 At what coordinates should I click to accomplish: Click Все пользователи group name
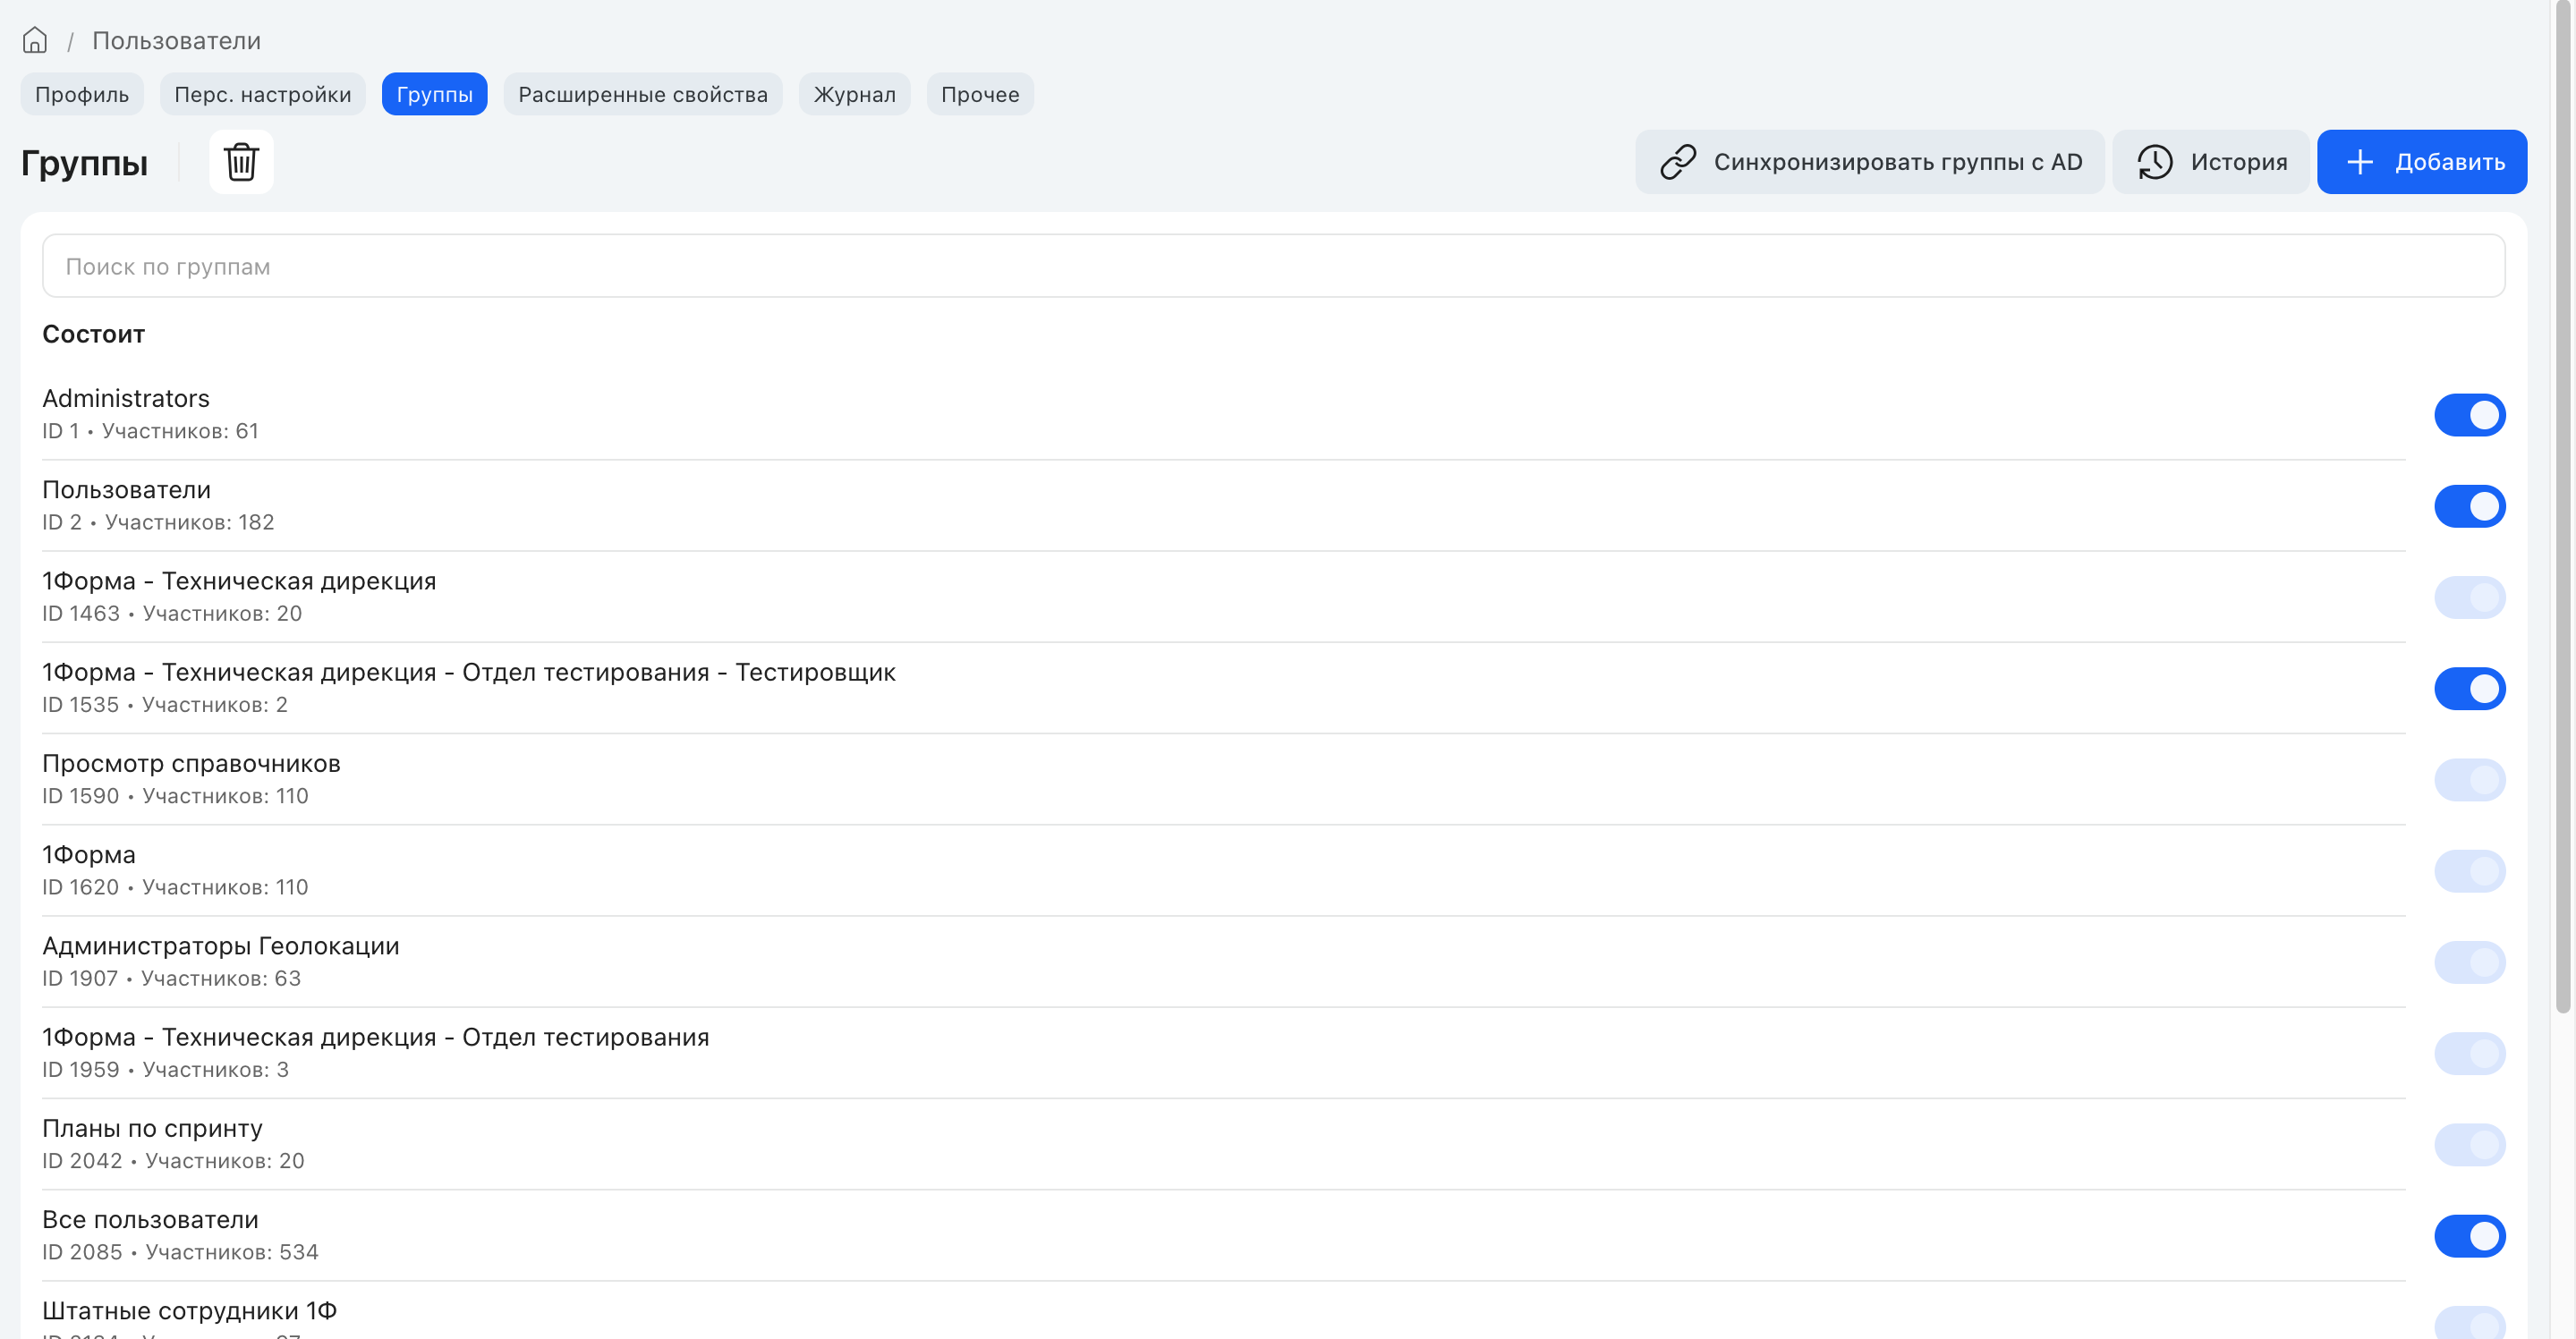(150, 1219)
